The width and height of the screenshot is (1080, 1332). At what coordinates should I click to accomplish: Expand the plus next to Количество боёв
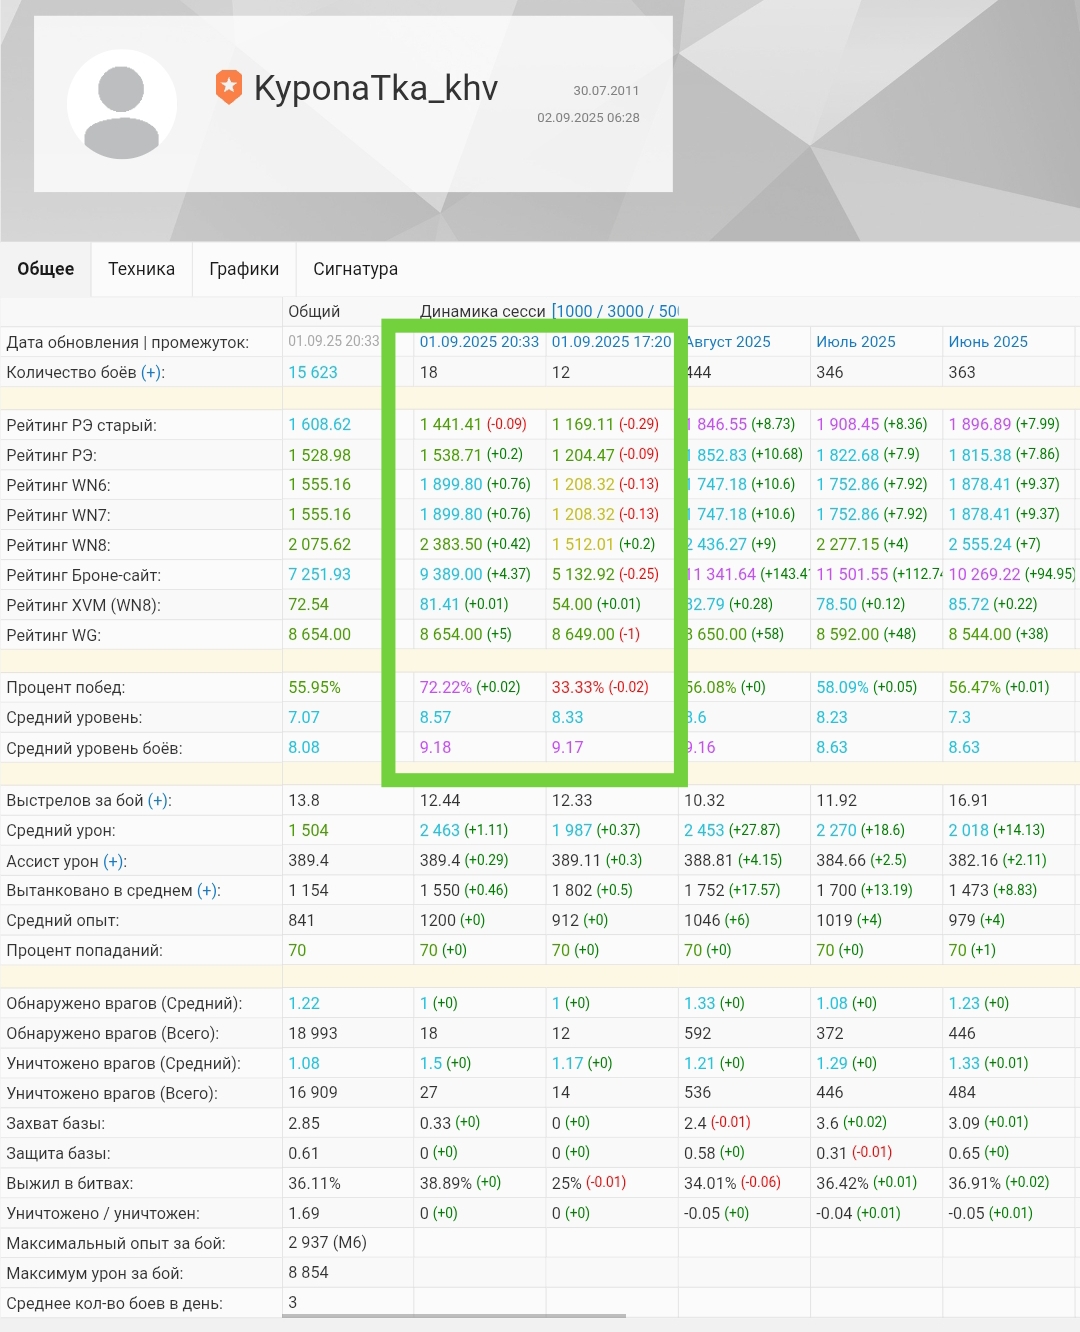152,373
